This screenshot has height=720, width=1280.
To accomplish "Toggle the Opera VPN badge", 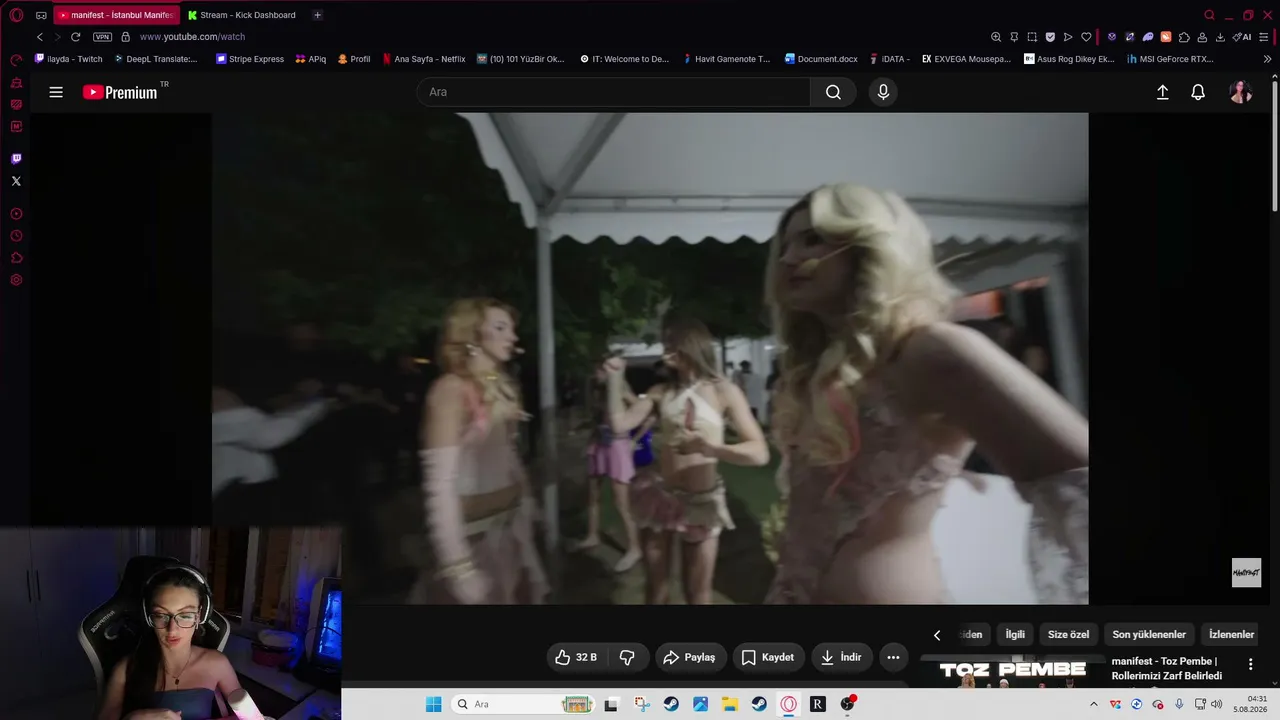I will [x=102, y=37].
